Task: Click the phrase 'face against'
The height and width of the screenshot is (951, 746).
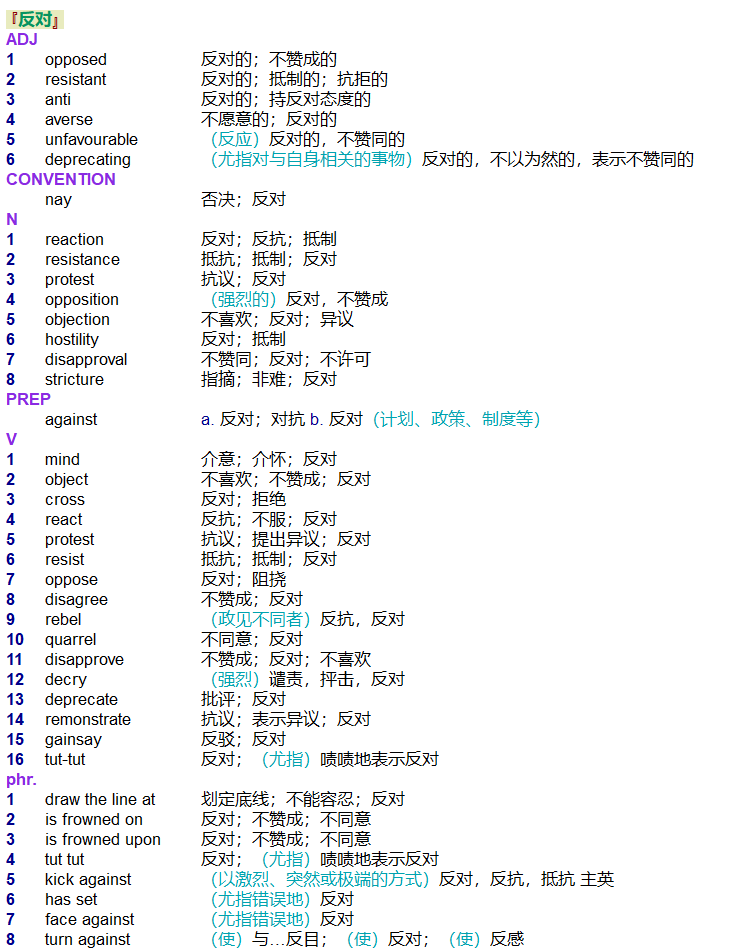Action: (x=90, y=920)
